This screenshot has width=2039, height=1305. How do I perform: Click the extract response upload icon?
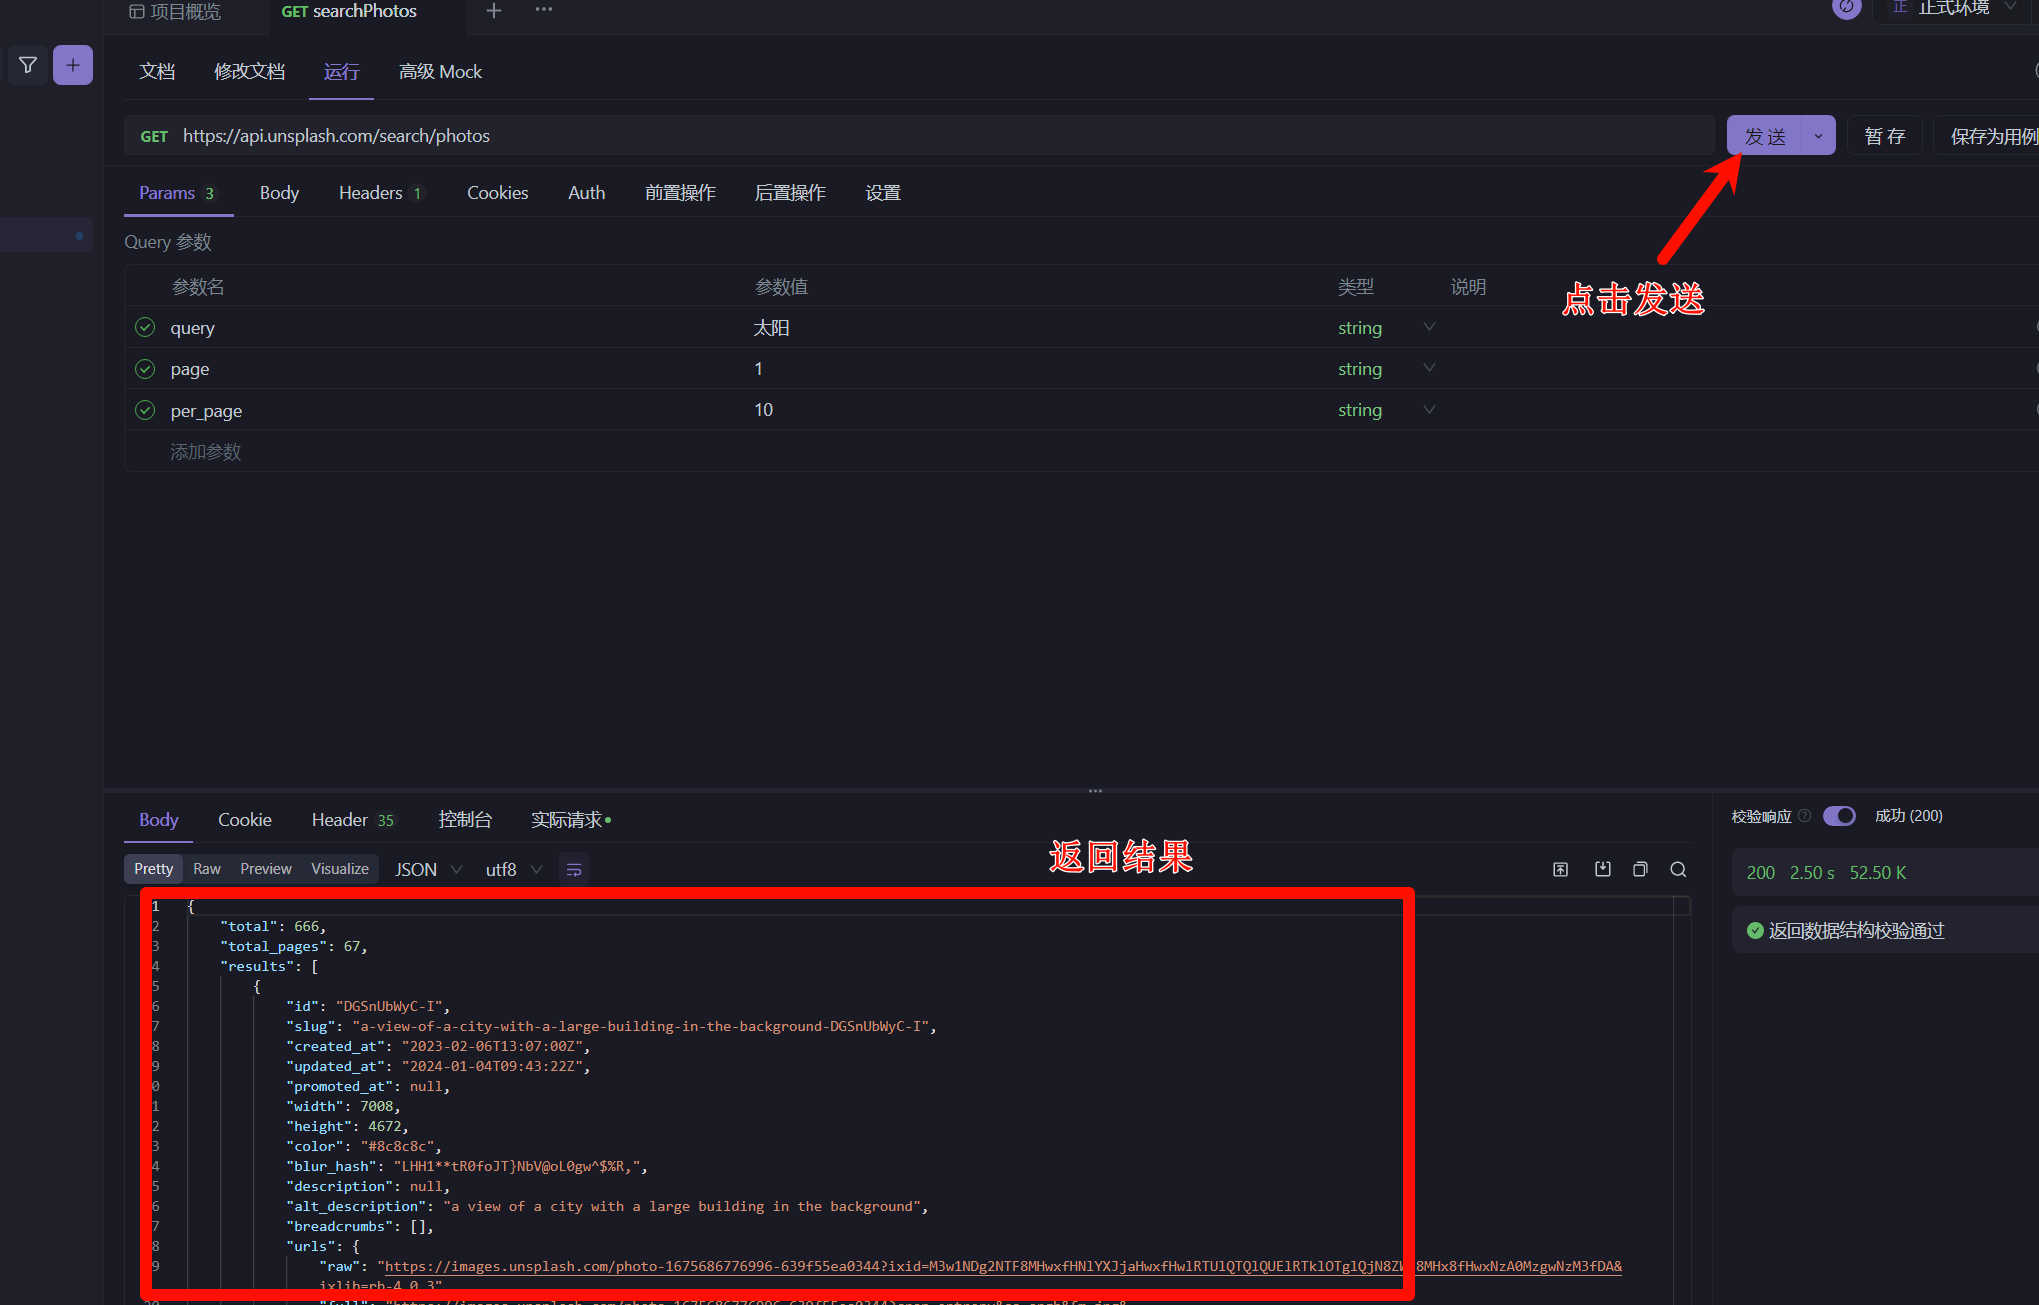point(1560,870)
